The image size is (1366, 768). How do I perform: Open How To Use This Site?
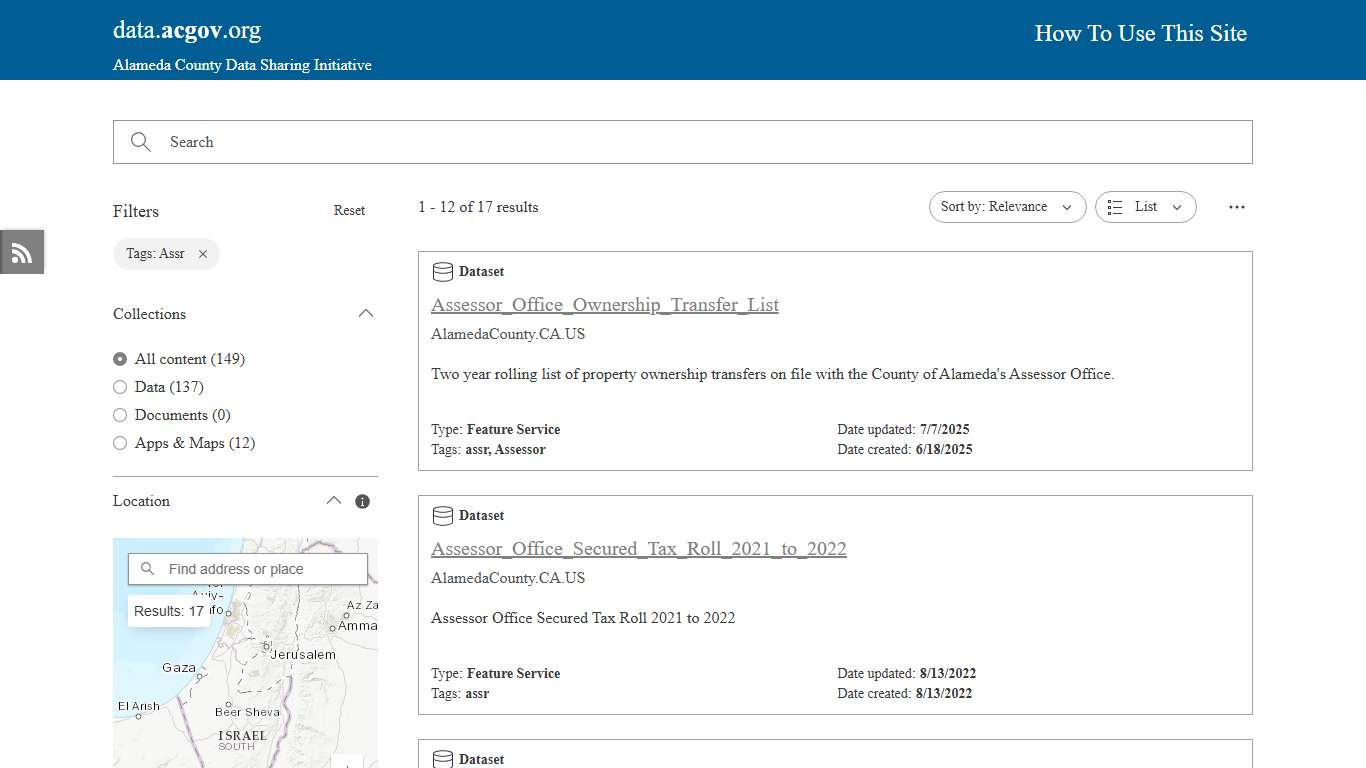click(x=1140, y=33)
